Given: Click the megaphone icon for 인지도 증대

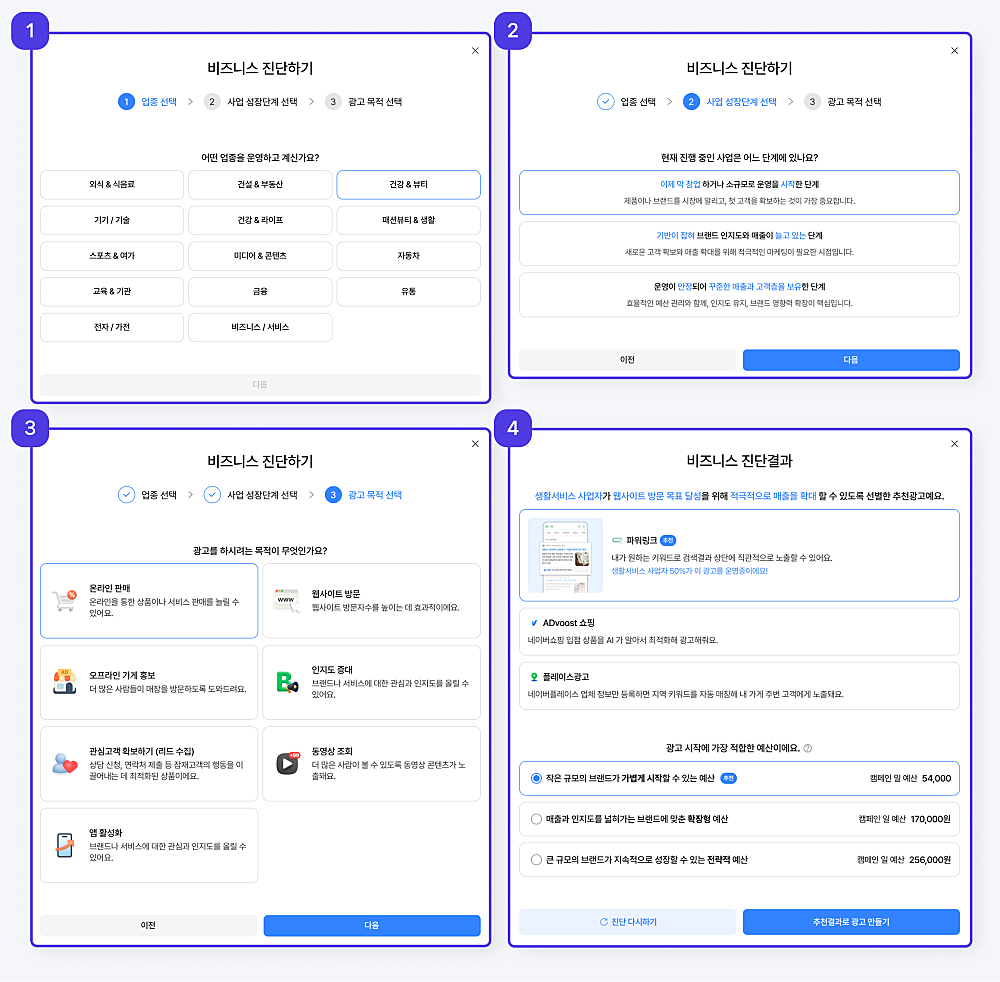Looking at the screenshot, I should point(287,682).
